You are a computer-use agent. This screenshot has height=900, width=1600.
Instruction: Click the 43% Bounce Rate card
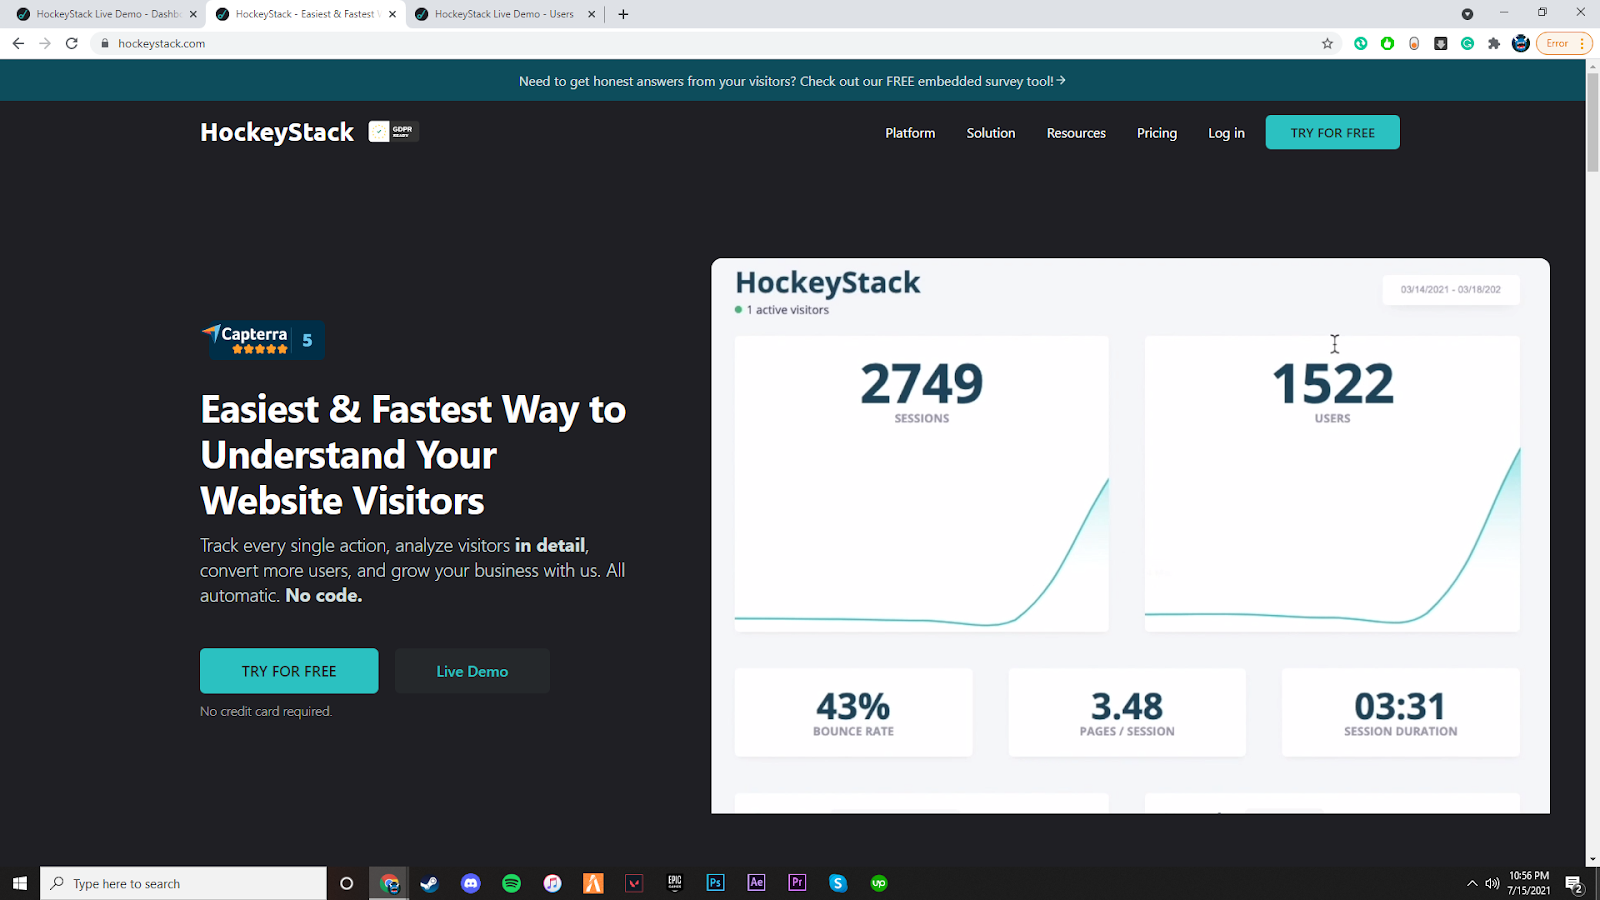[853, 713]
